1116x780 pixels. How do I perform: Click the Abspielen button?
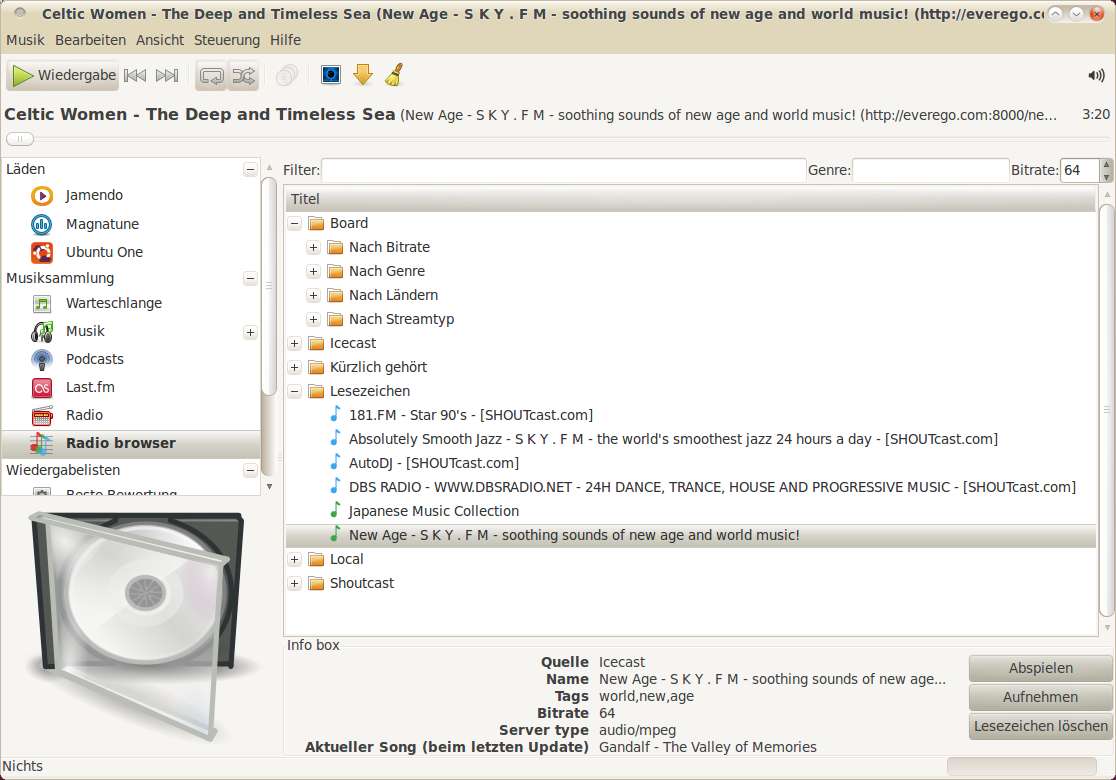(x=1041, y=668)
